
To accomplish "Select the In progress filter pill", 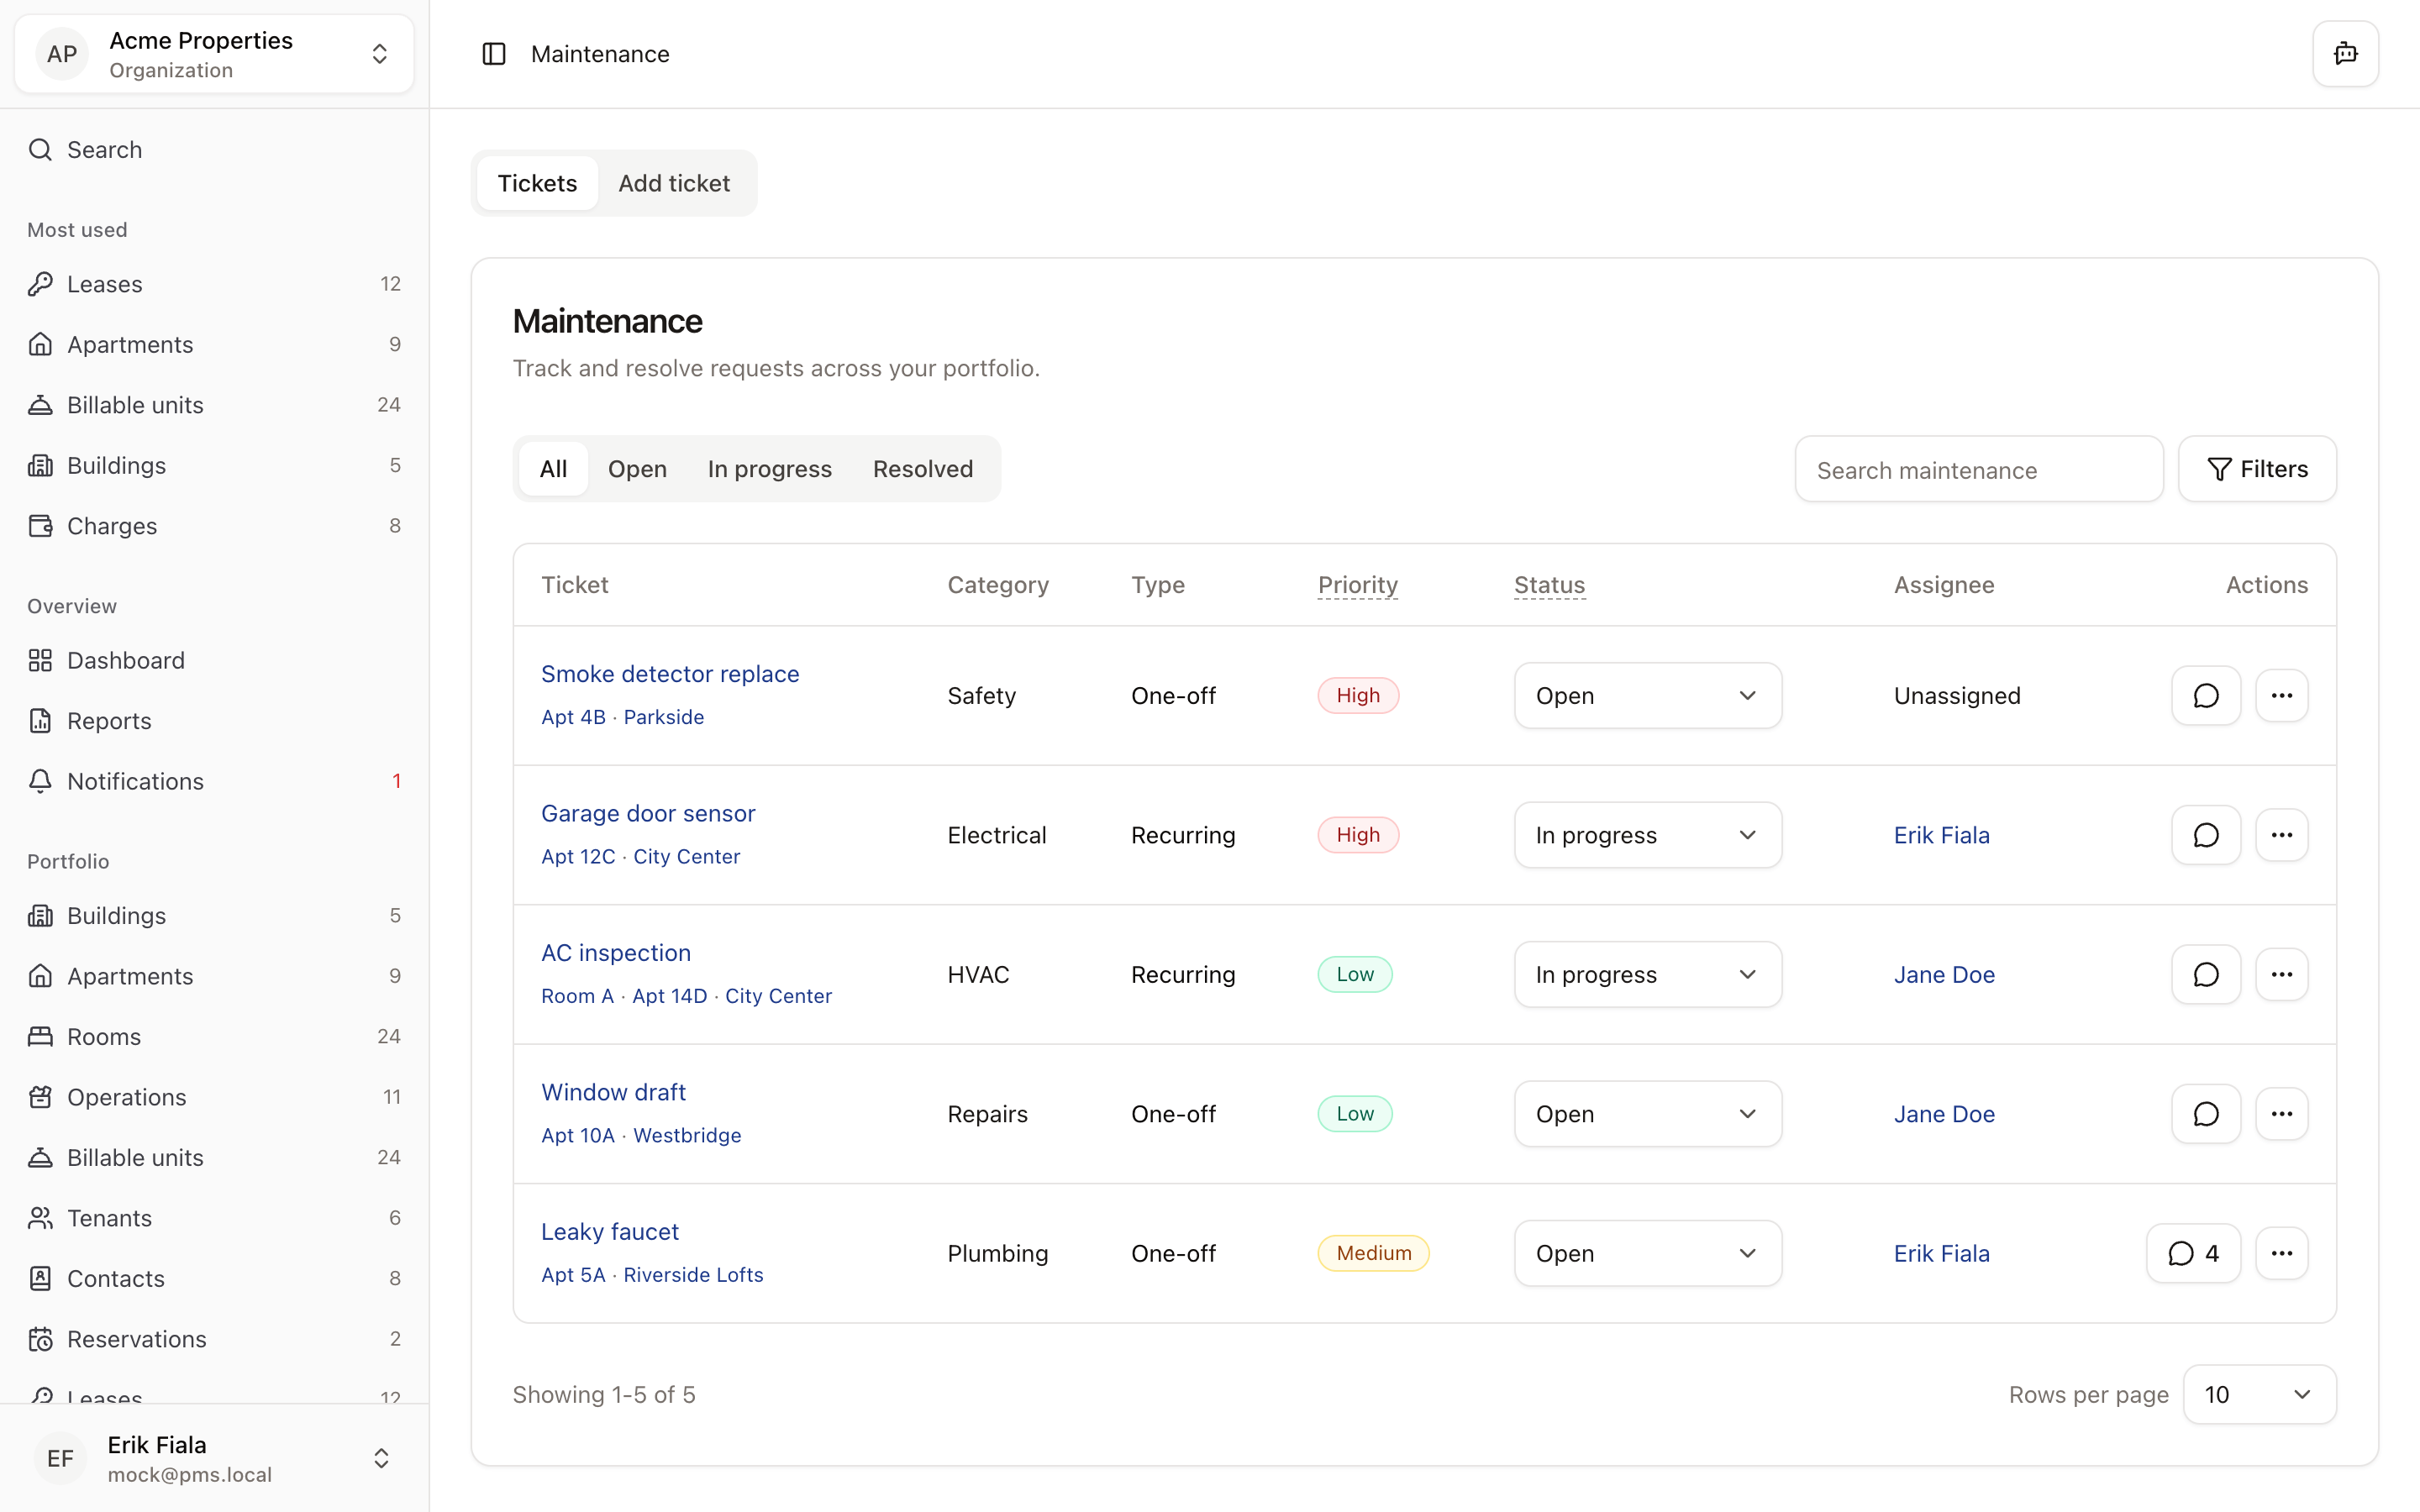I will pyautogui.click(x=768, y=468).
